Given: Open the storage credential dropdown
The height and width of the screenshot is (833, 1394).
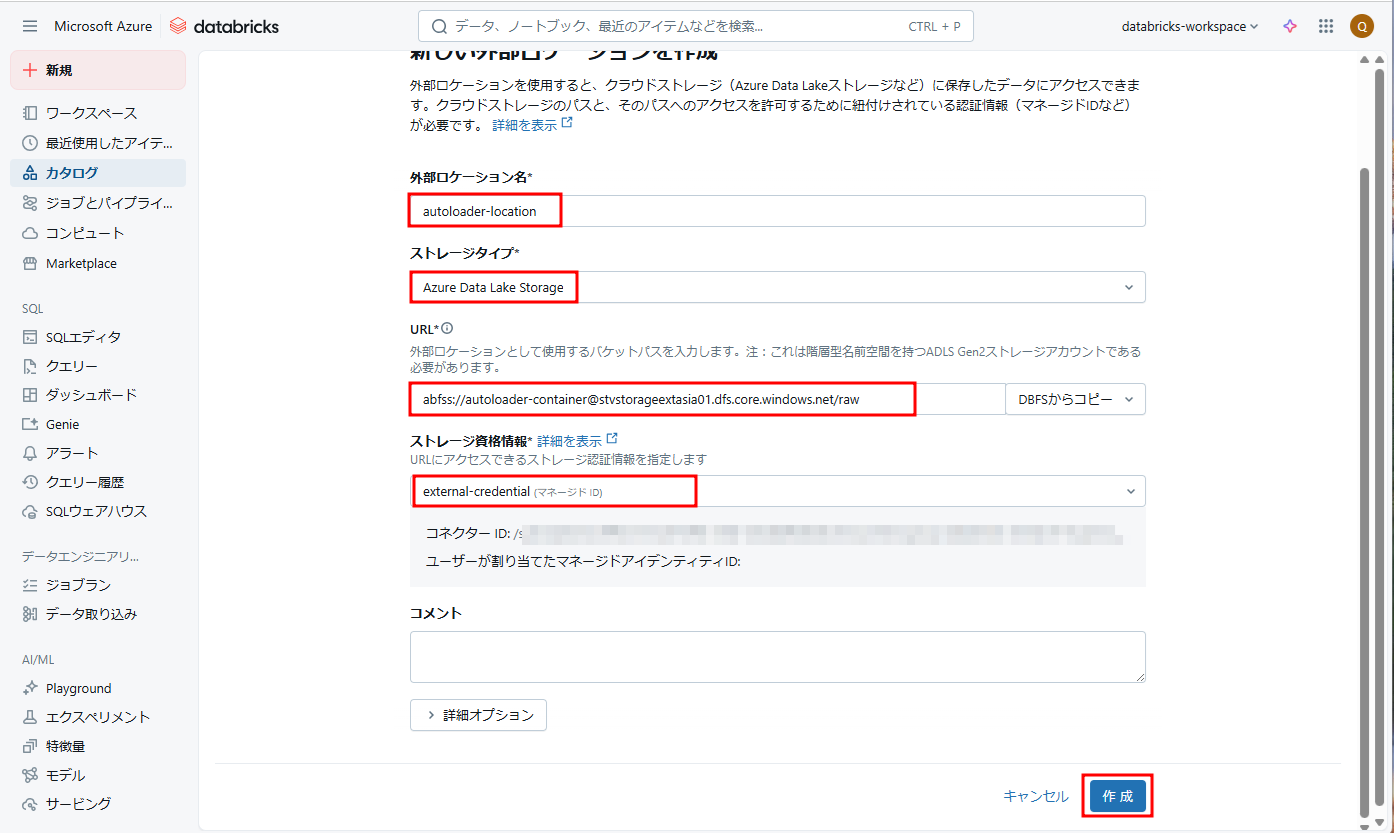Looking at the screenshot, I should click(777, 491).
